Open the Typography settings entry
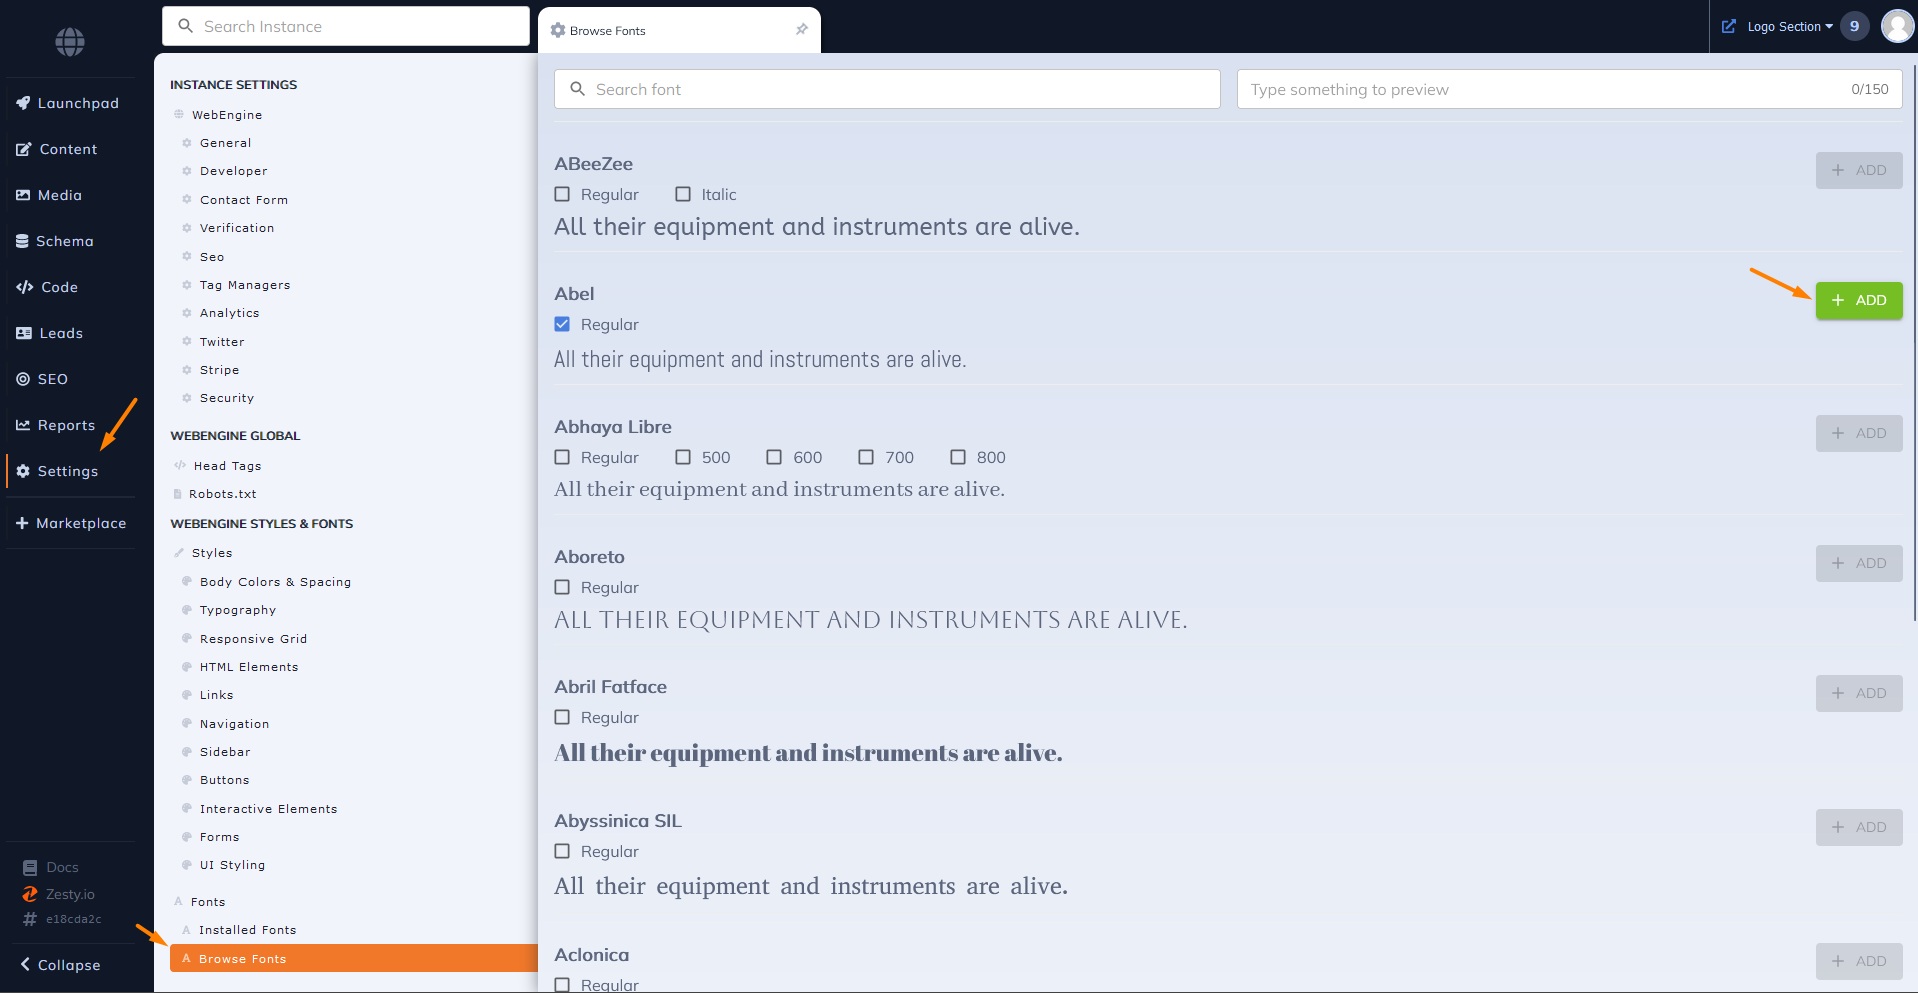Viewport: 1918px width, 993px height. [x=238, y=609]
